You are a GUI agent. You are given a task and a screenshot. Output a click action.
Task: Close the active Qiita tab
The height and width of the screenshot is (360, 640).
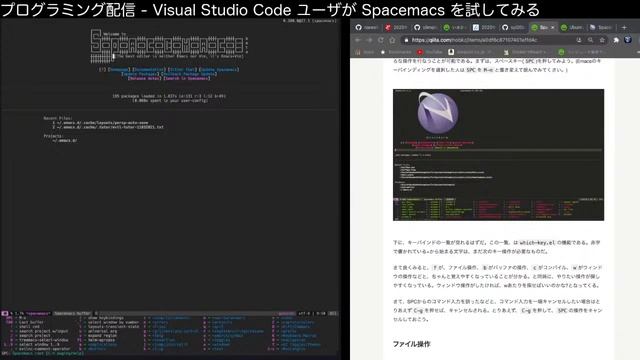coord(553,27)
